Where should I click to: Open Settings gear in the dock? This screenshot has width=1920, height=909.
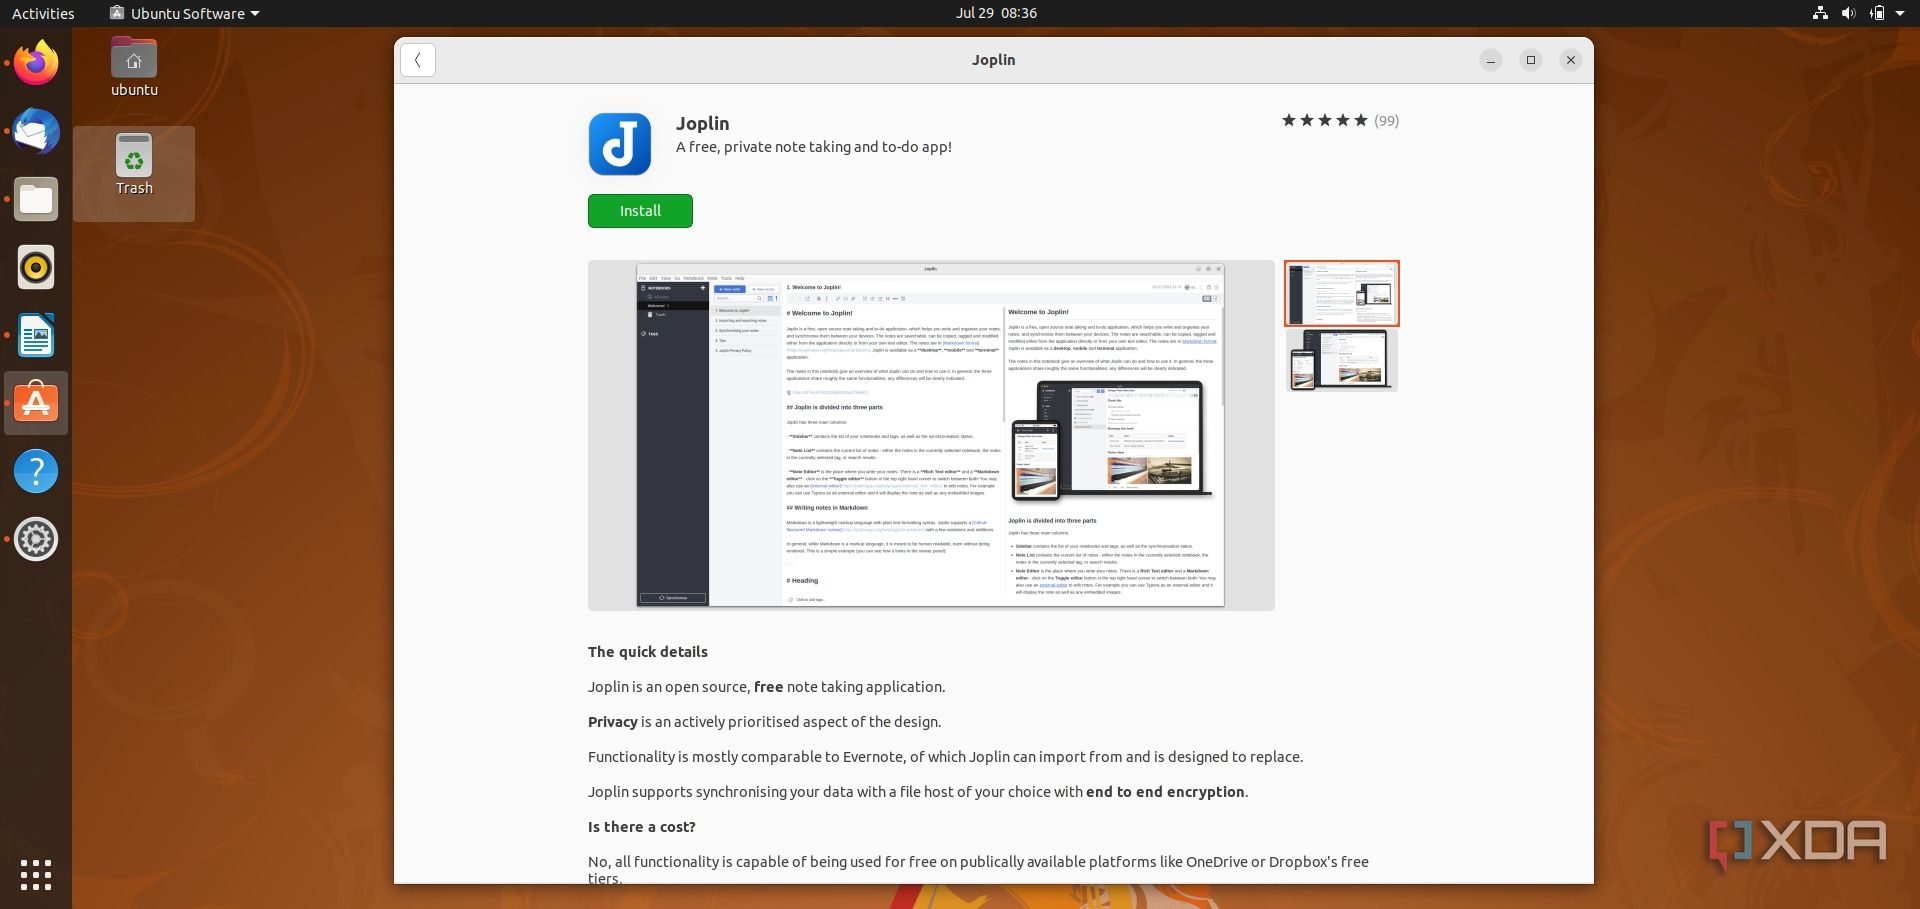[x=36, y=539]
